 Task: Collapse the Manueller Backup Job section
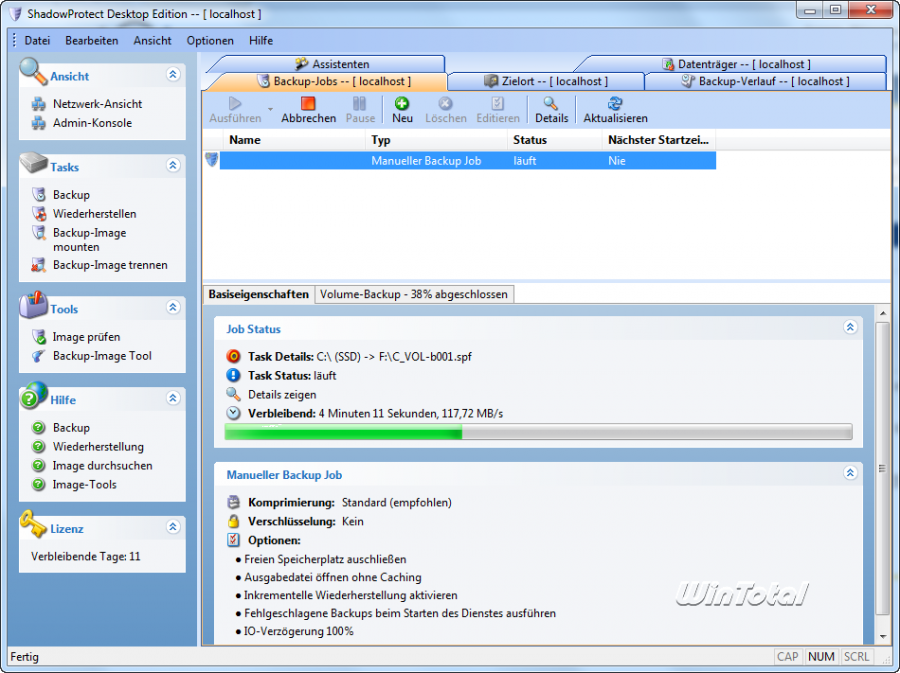pyautogui.click(x=850, y=473)
